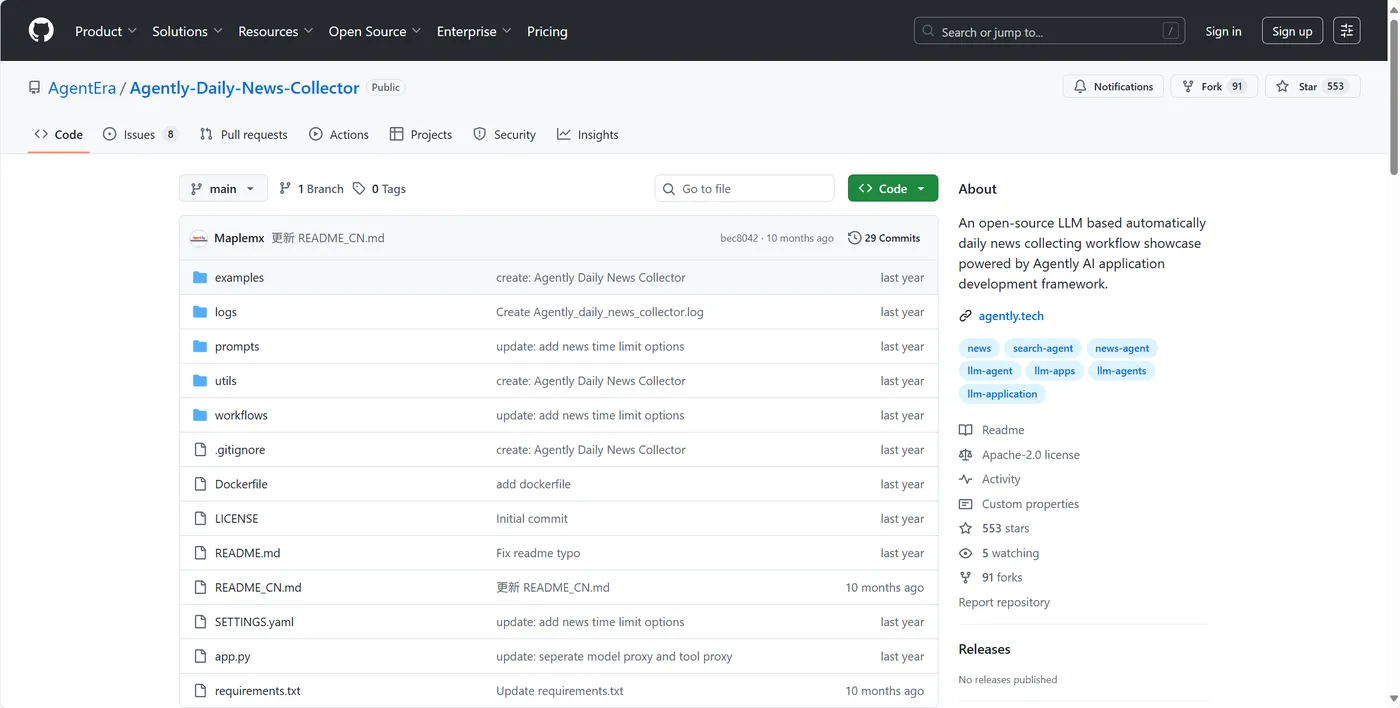Image resolution: width=1400 pixels, height=708 pixels.
Task: Click the Fork repository icon
Action: coord(1188,87)
